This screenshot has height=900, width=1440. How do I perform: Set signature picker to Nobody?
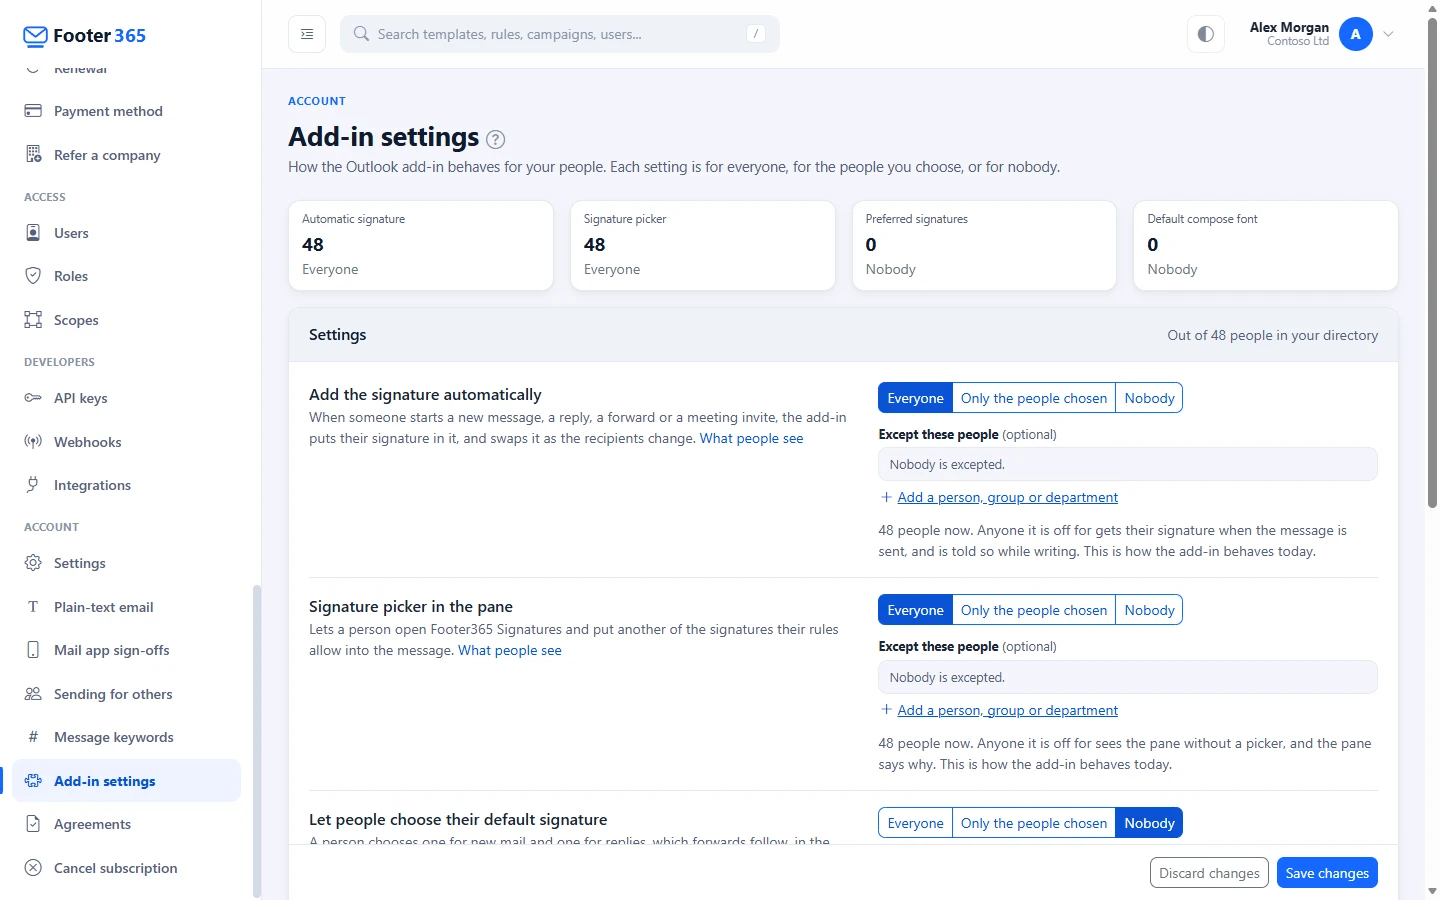pyautogui.click(x=1149, y=610)
